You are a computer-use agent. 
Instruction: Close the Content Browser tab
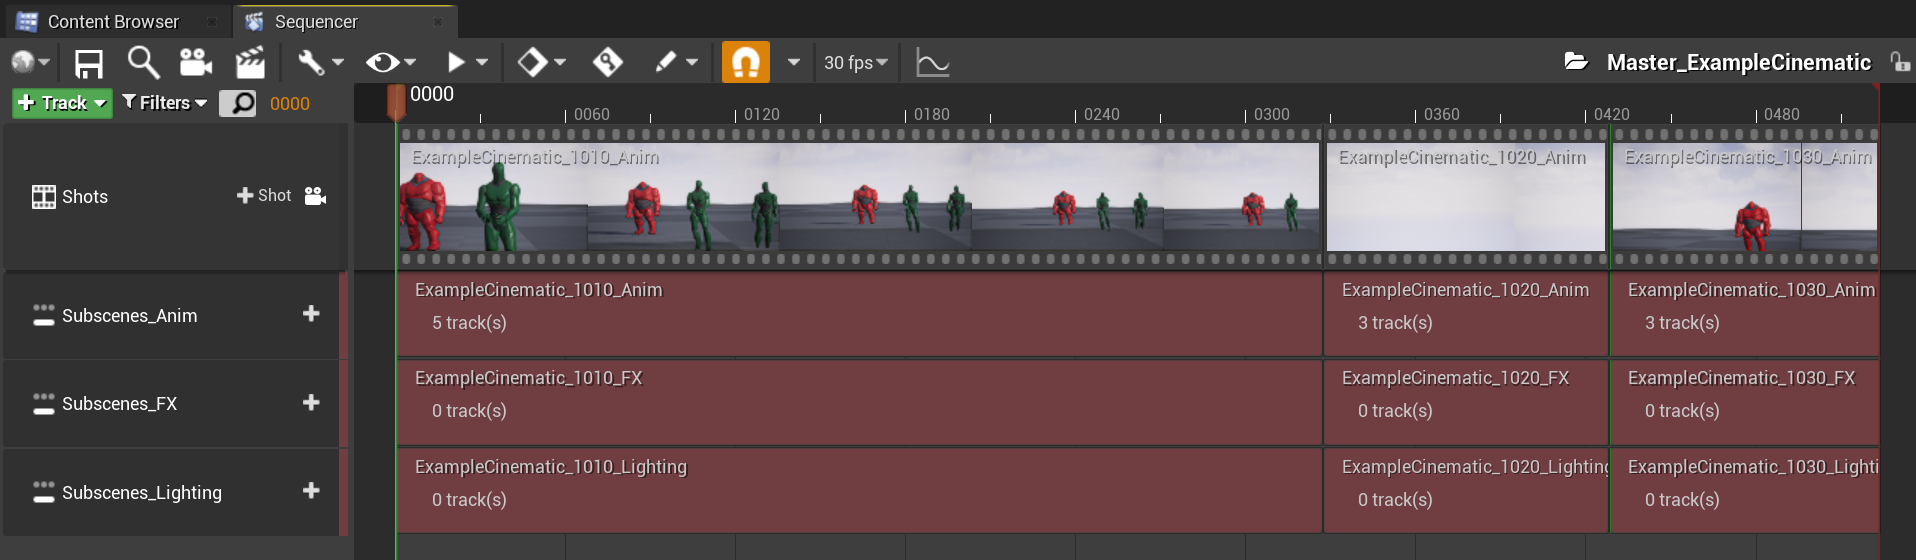pos(212,22)
